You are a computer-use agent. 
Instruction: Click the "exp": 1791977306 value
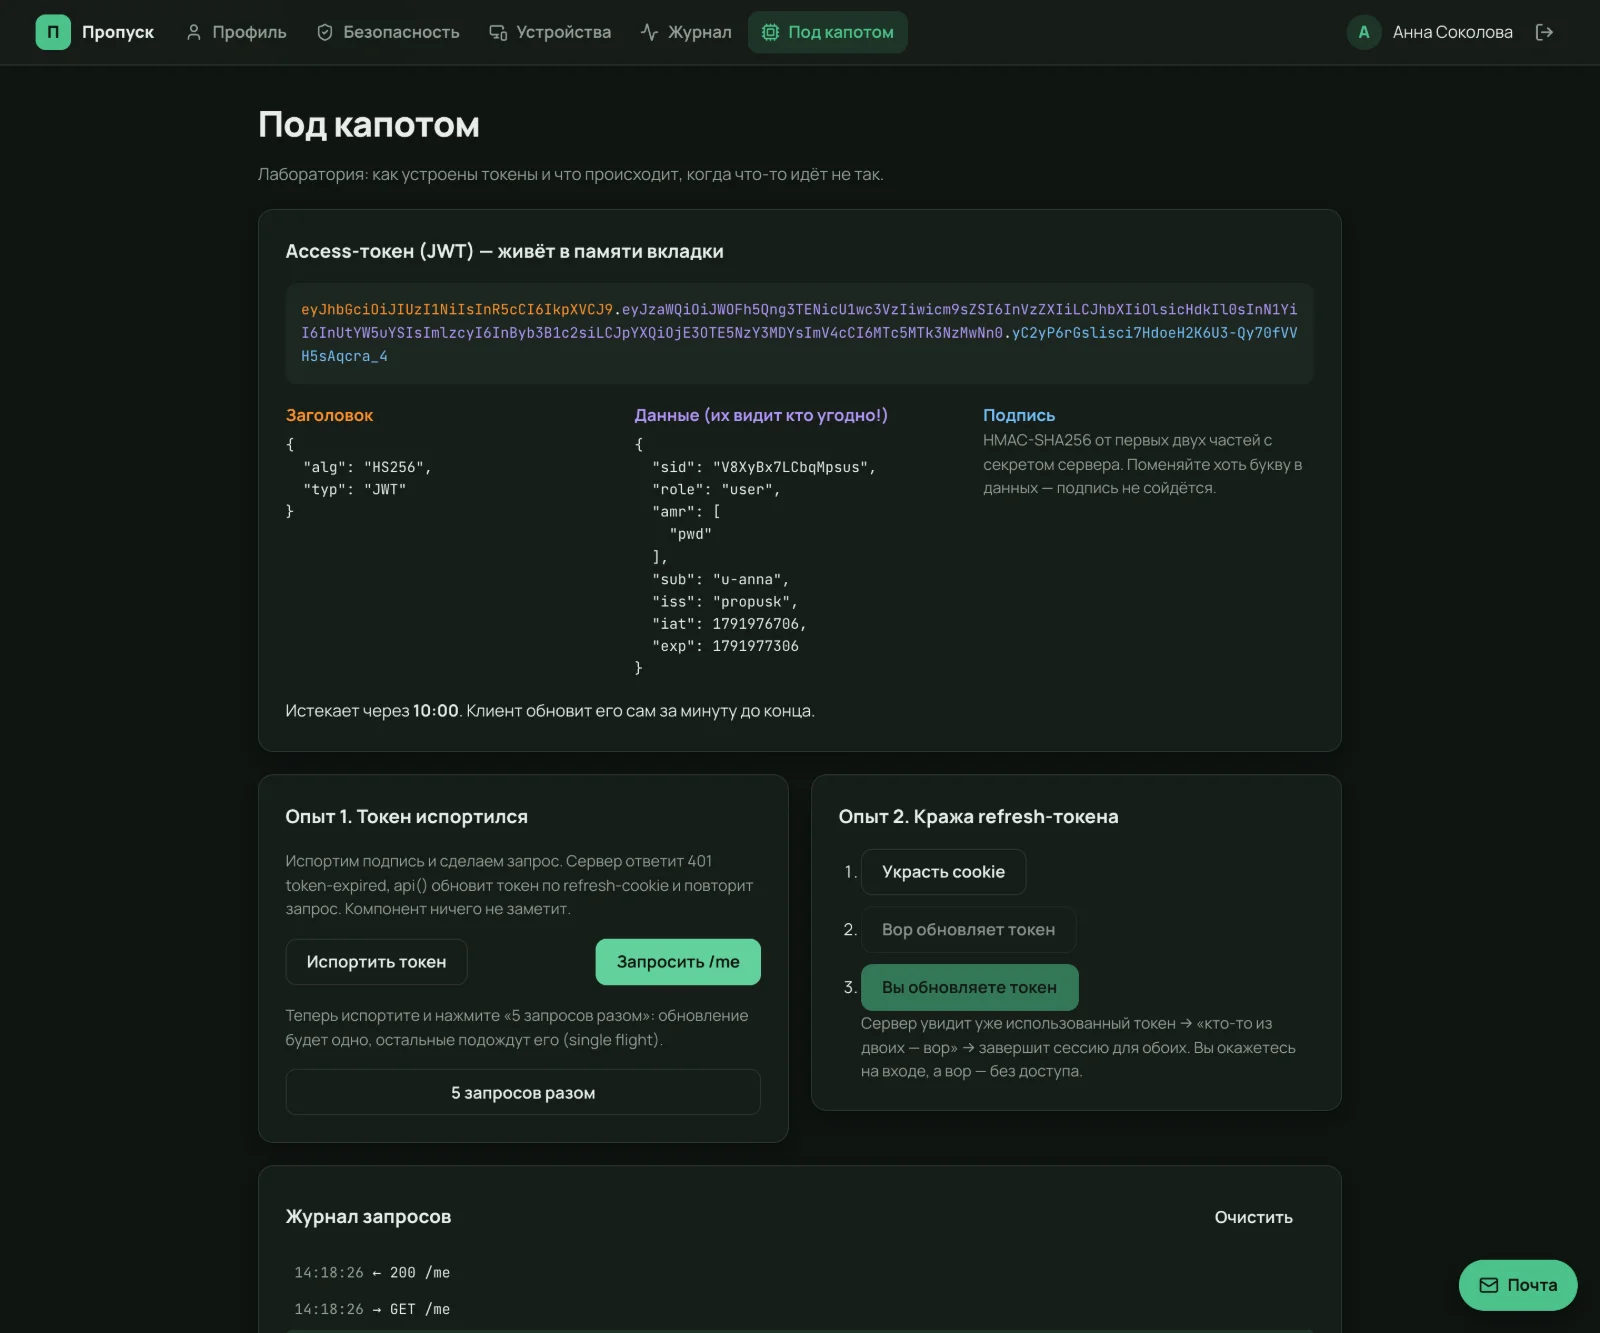755,646
